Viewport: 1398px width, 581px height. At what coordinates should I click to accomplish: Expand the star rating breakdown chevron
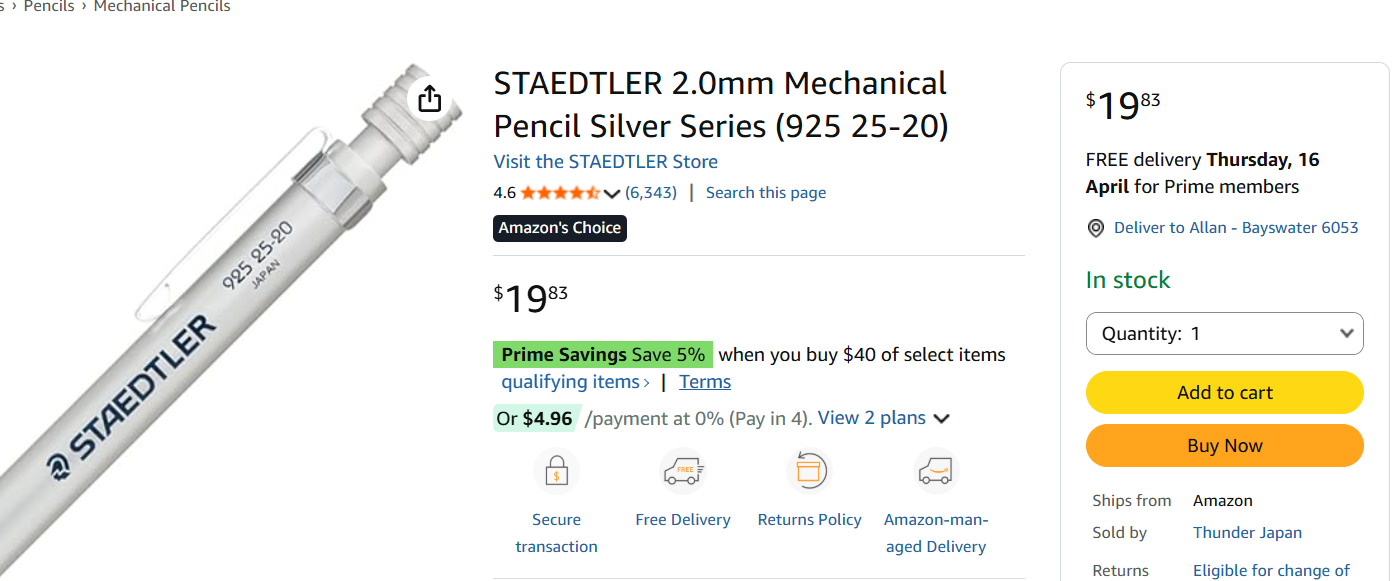coord(612,193)
